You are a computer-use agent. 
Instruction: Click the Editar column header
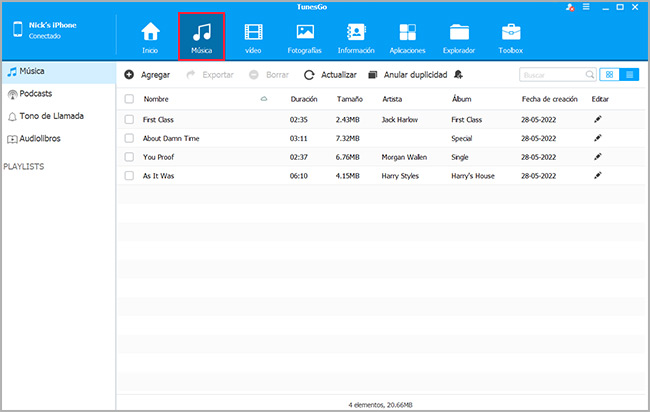pyautogui.click(x=600, y=99)
